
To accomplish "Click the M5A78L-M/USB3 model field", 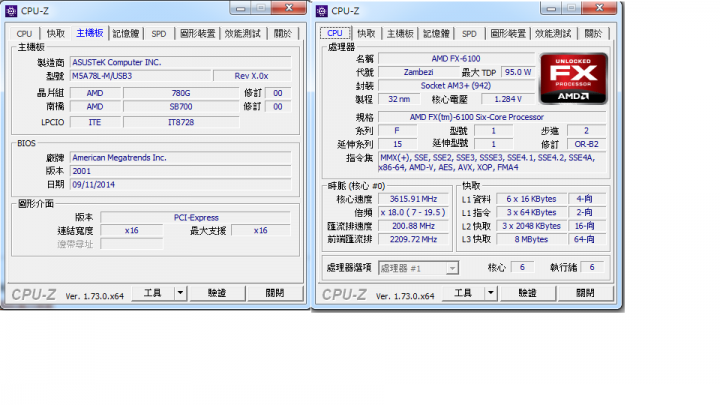I will point(141,76).
